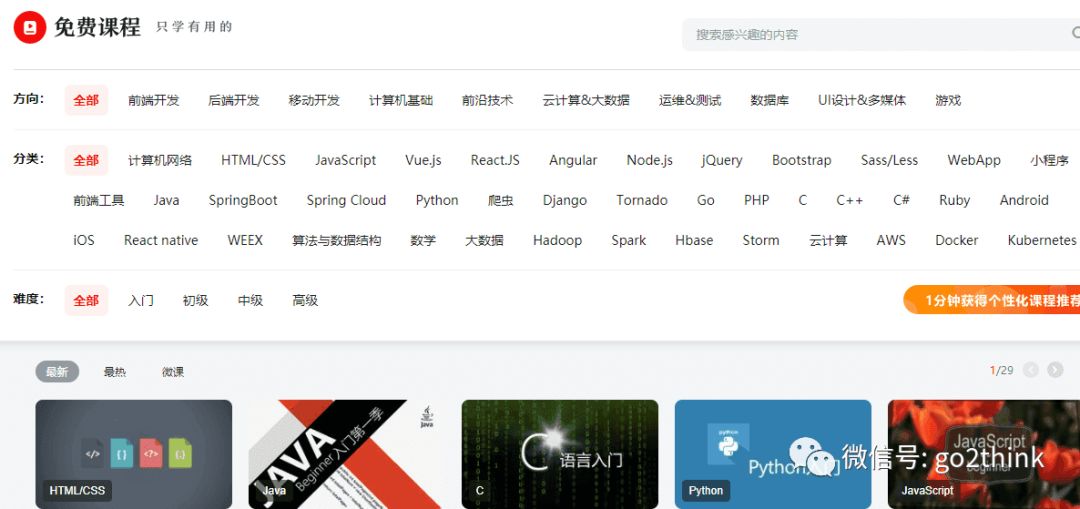Filter by Go category

pos(705,200)
